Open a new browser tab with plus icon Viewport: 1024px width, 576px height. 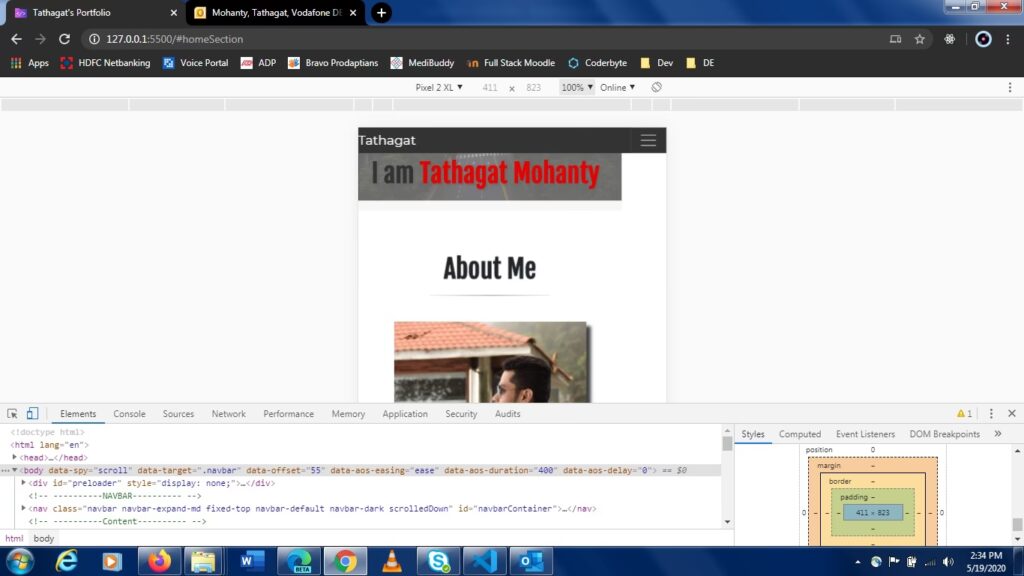[381, 13]
